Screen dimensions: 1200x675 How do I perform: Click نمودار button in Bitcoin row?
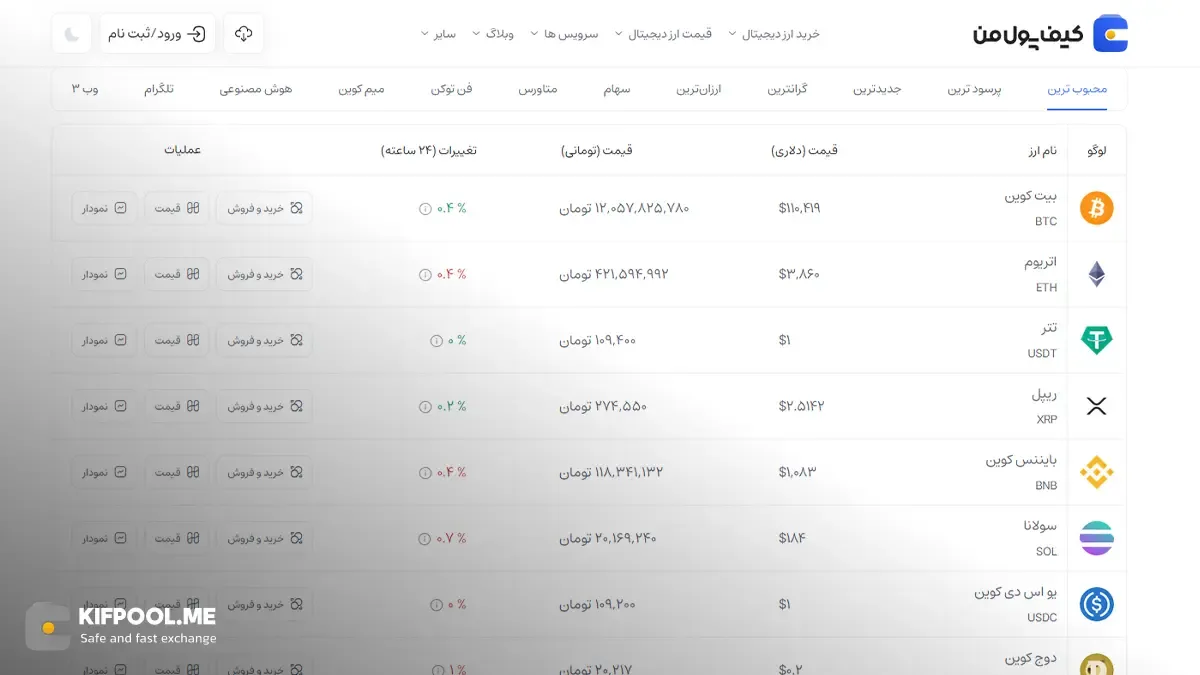104,208
